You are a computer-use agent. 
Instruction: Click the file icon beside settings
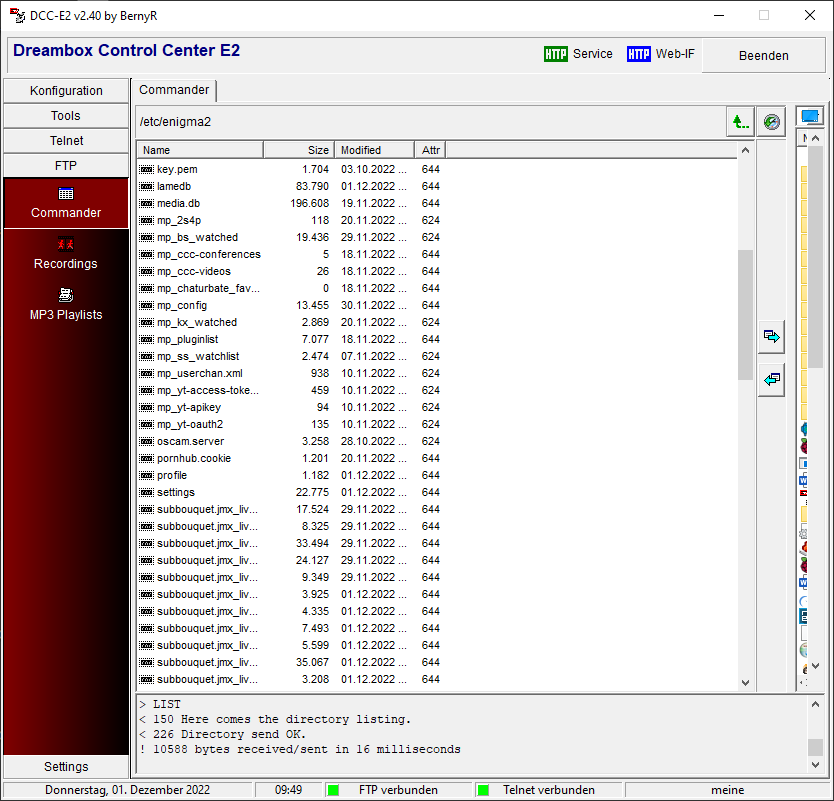pyautogui.click(x=146, y=493)
